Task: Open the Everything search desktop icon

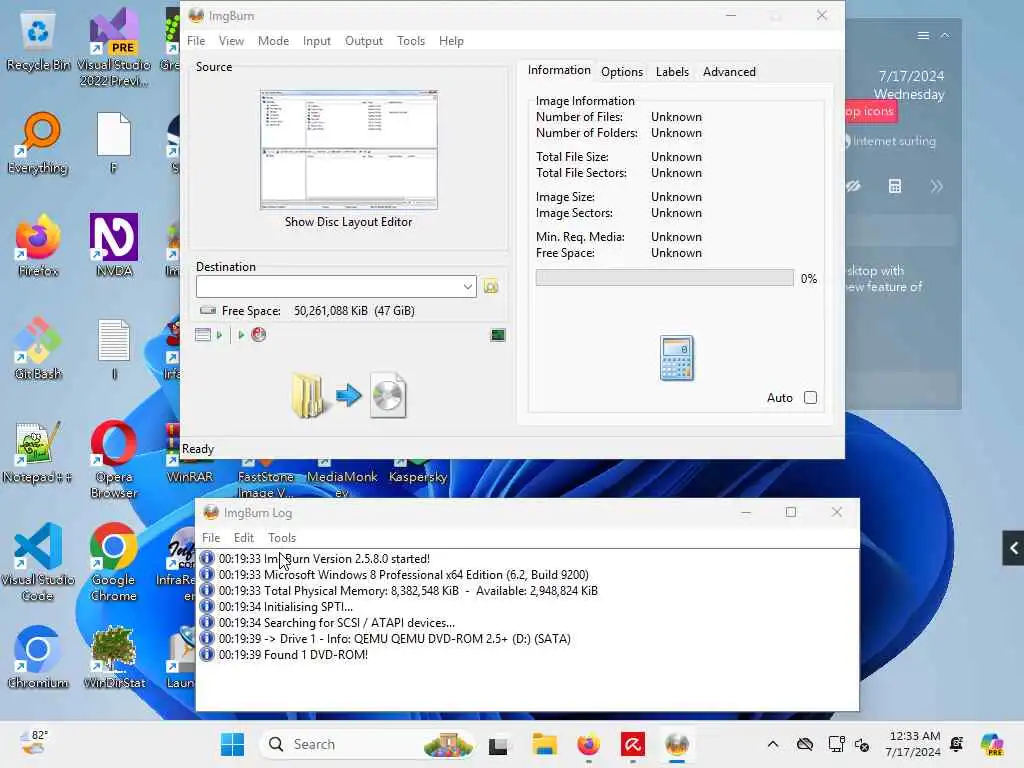Action: [x=38, y=144]
